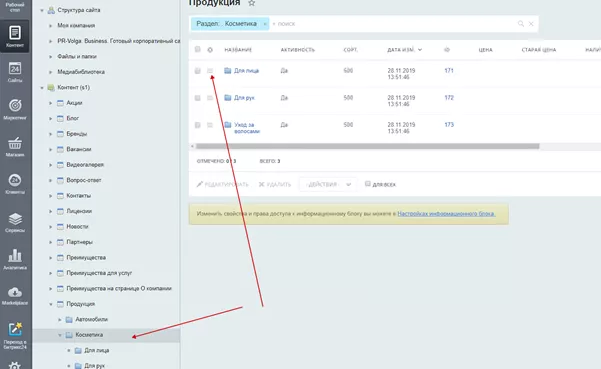This screenshot has height=369, width=601.
Task: Open row actions menu for Для лица
Action: click(210, 71)
